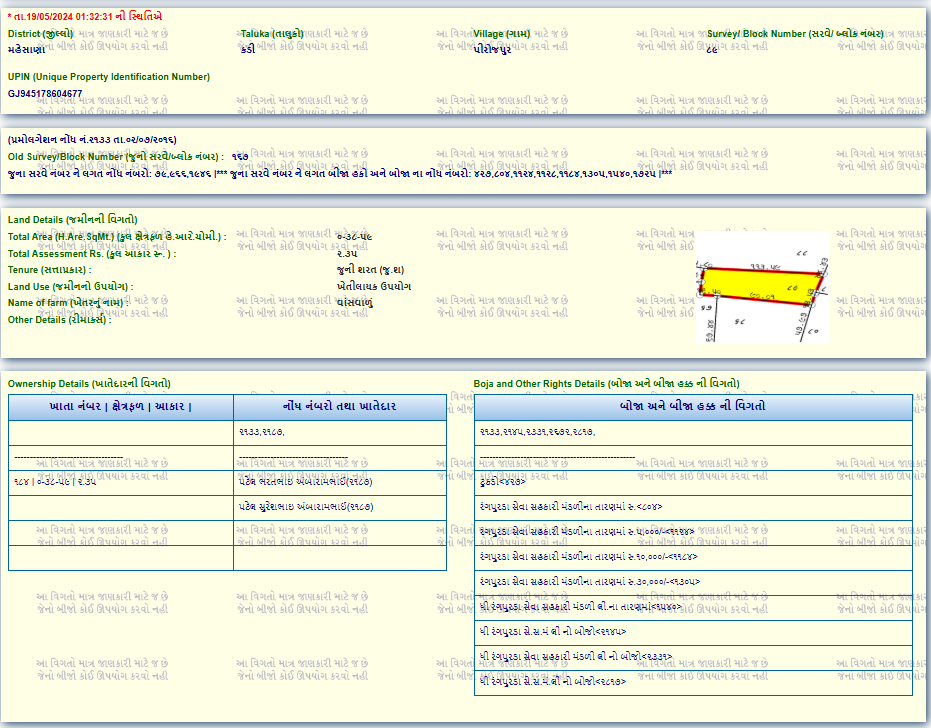
Task: Click the પ્રમોલગેશન નોંધ નં.૨૧૩૩ line
Action: [x=92, y=140]
